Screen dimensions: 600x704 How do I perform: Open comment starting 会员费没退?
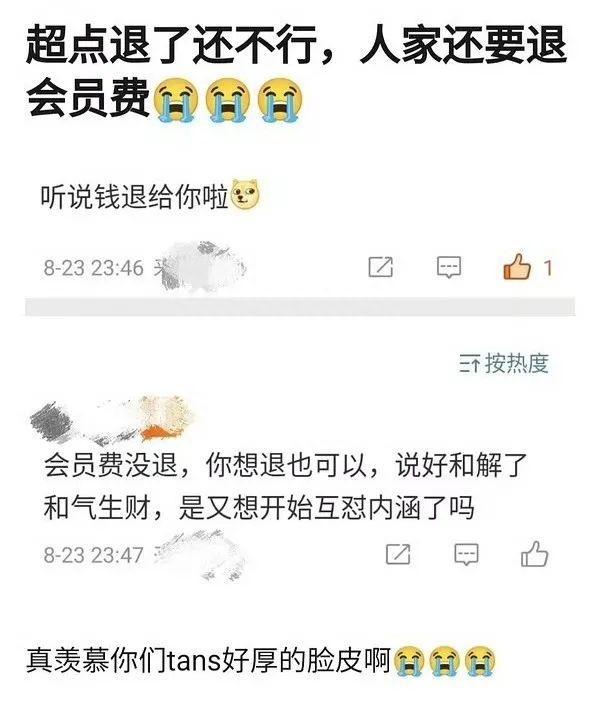click(285, 486)
